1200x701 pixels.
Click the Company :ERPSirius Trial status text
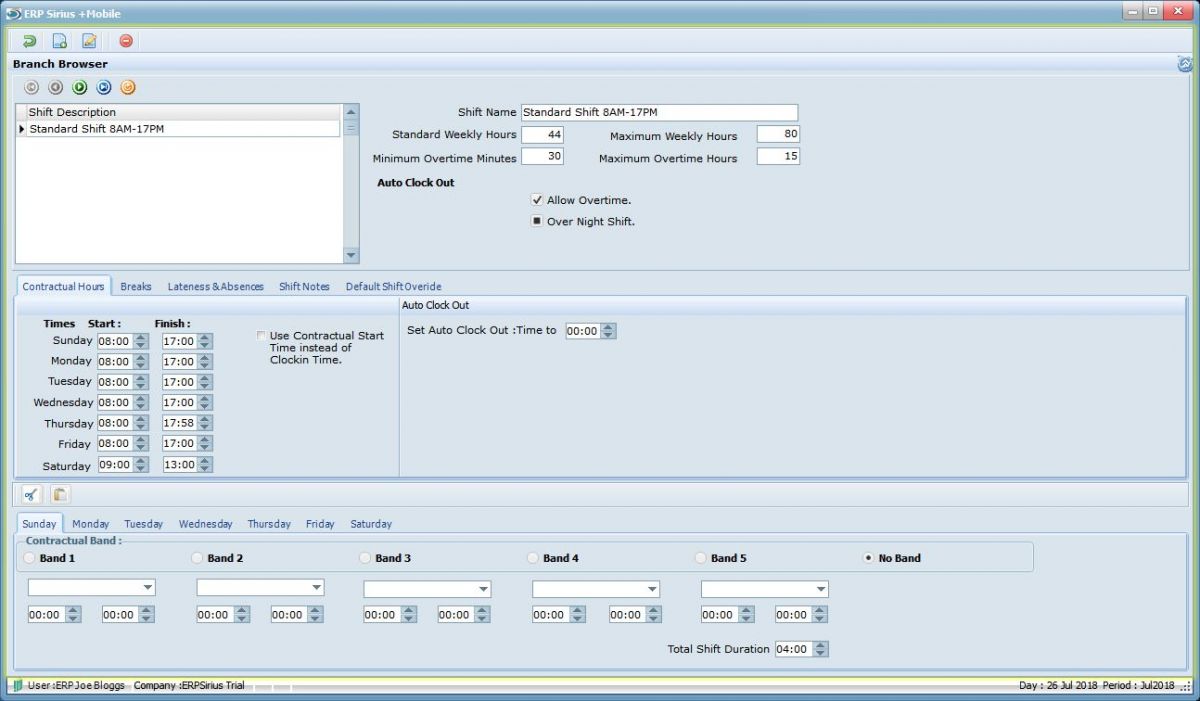coord(189,686)
